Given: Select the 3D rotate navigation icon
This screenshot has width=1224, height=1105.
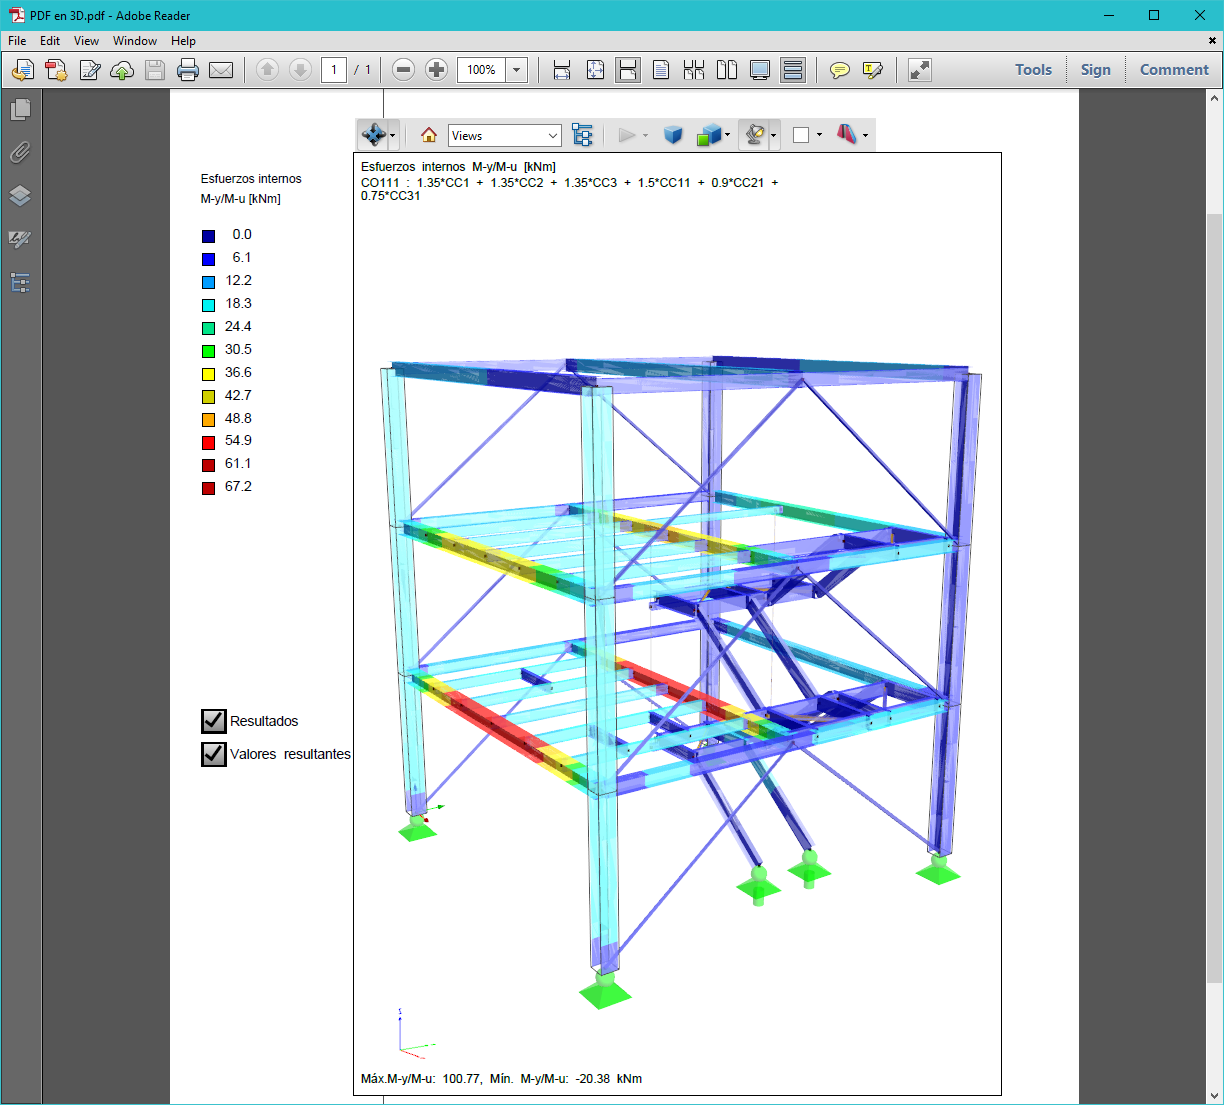Looking at the screenshot, I should (373, 135).
